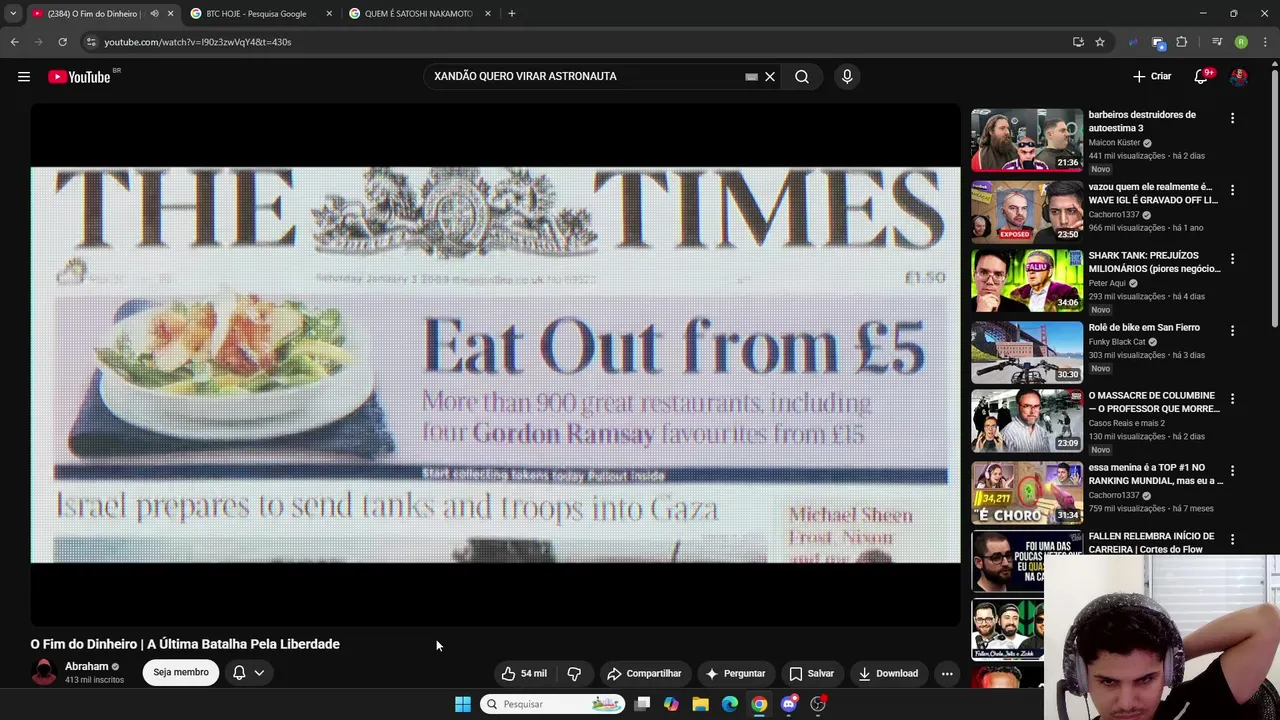
Task: Open the YouTube guide hamburger menu
Action: click(x=24, y=76)
